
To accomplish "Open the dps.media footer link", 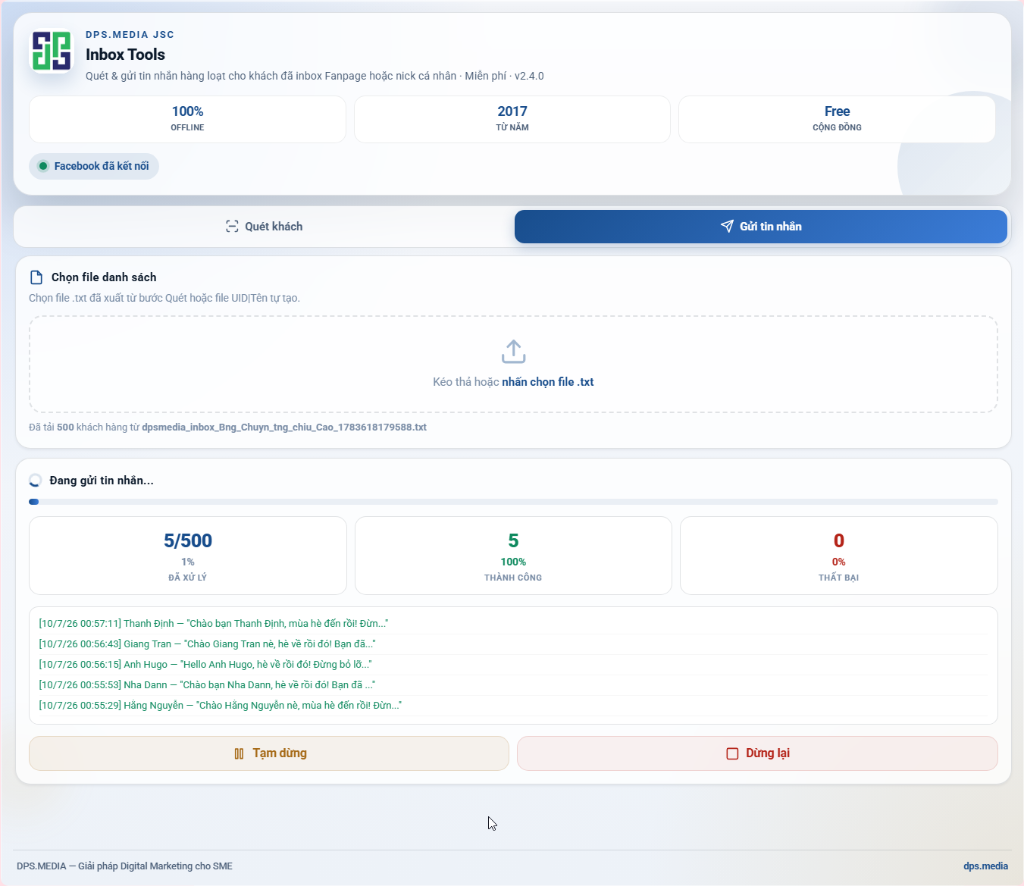I will coord(985,866).
